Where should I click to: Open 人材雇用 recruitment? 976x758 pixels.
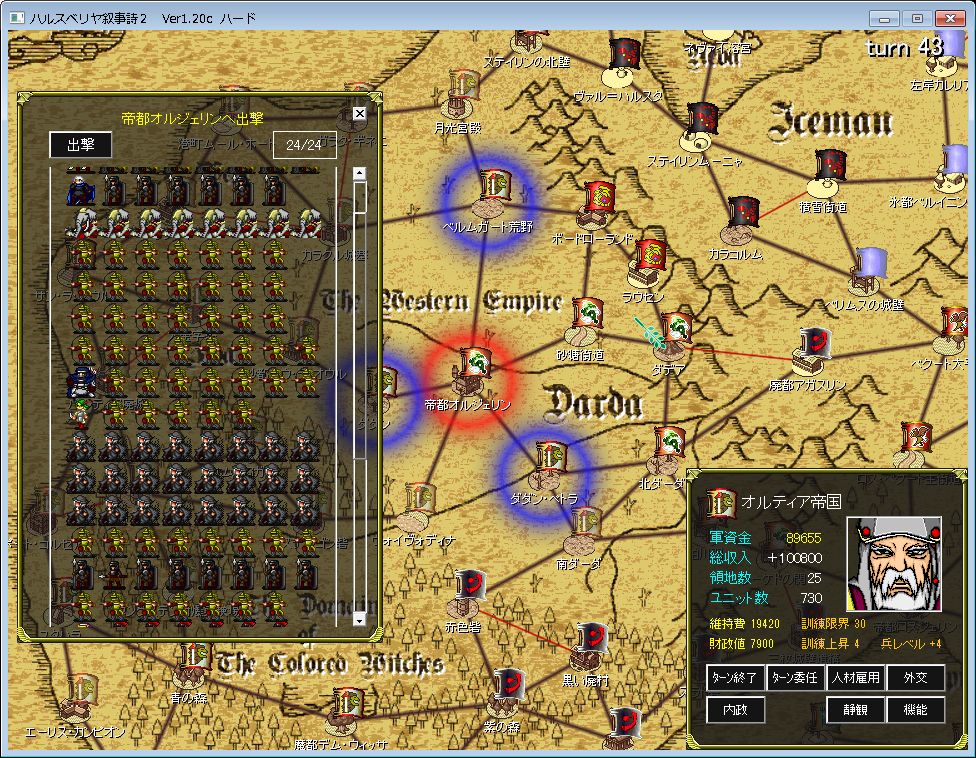[855, 677]
